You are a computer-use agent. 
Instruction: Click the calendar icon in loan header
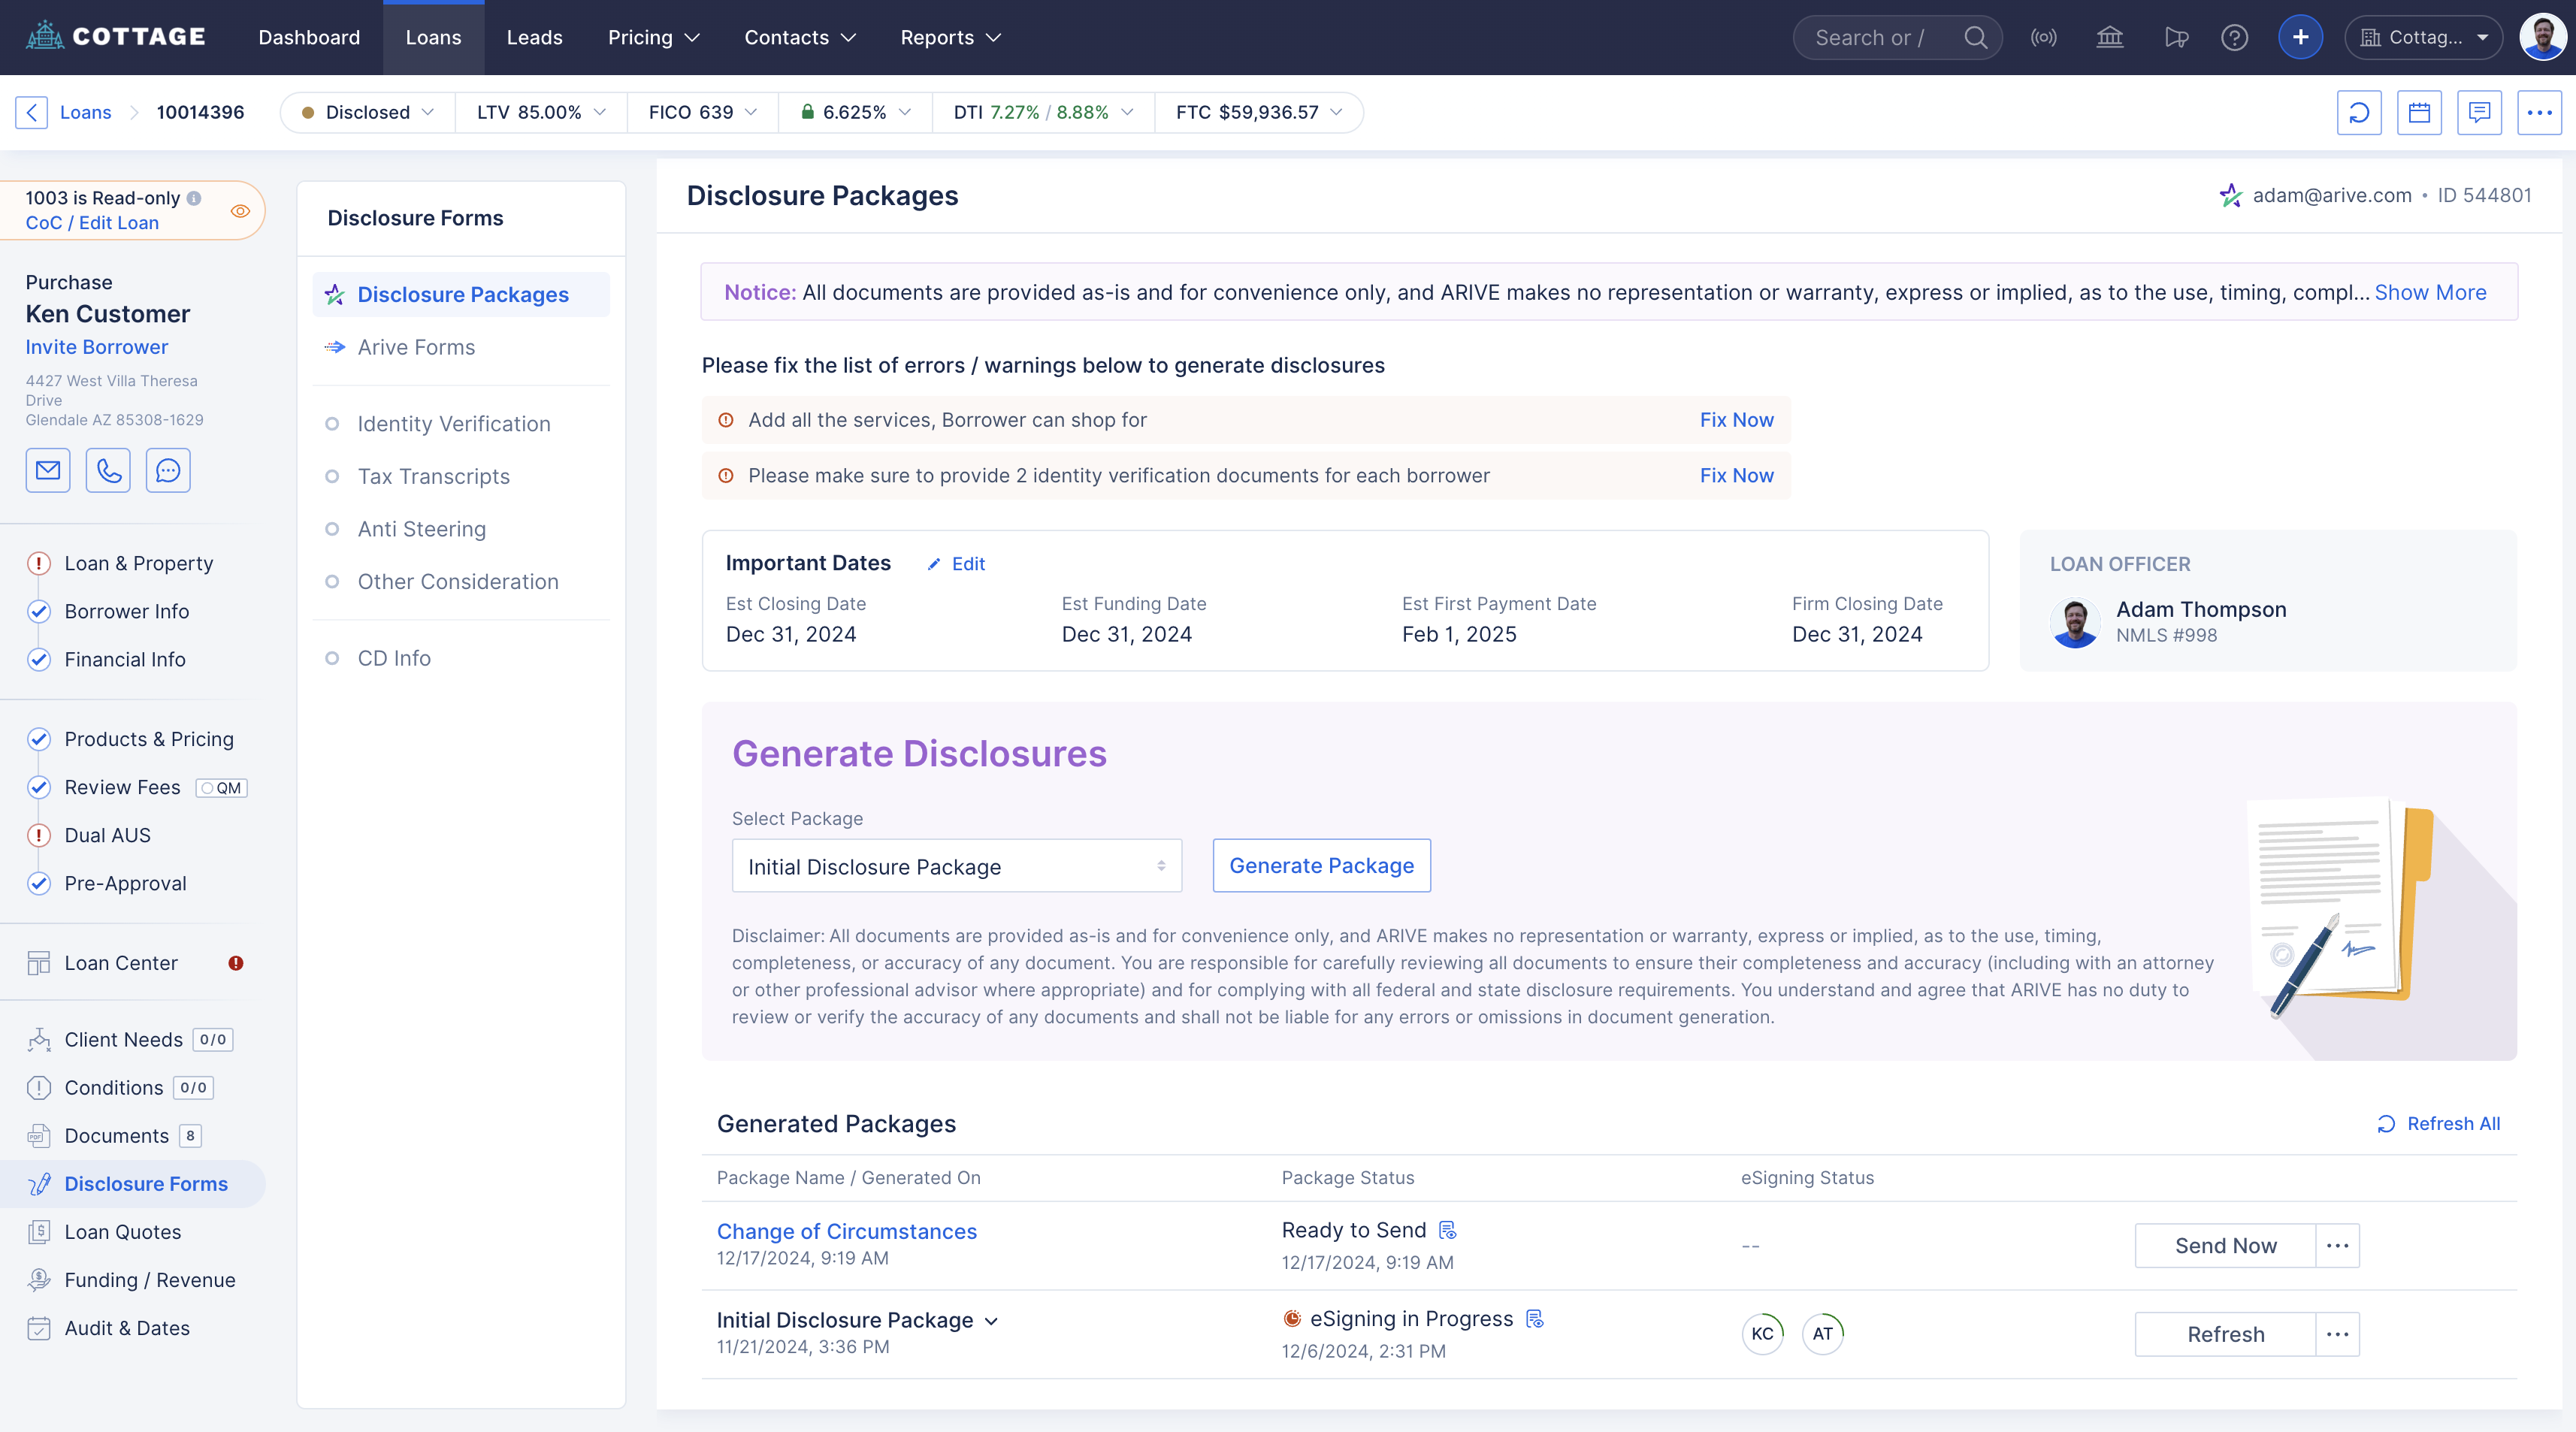[2419, 112]
